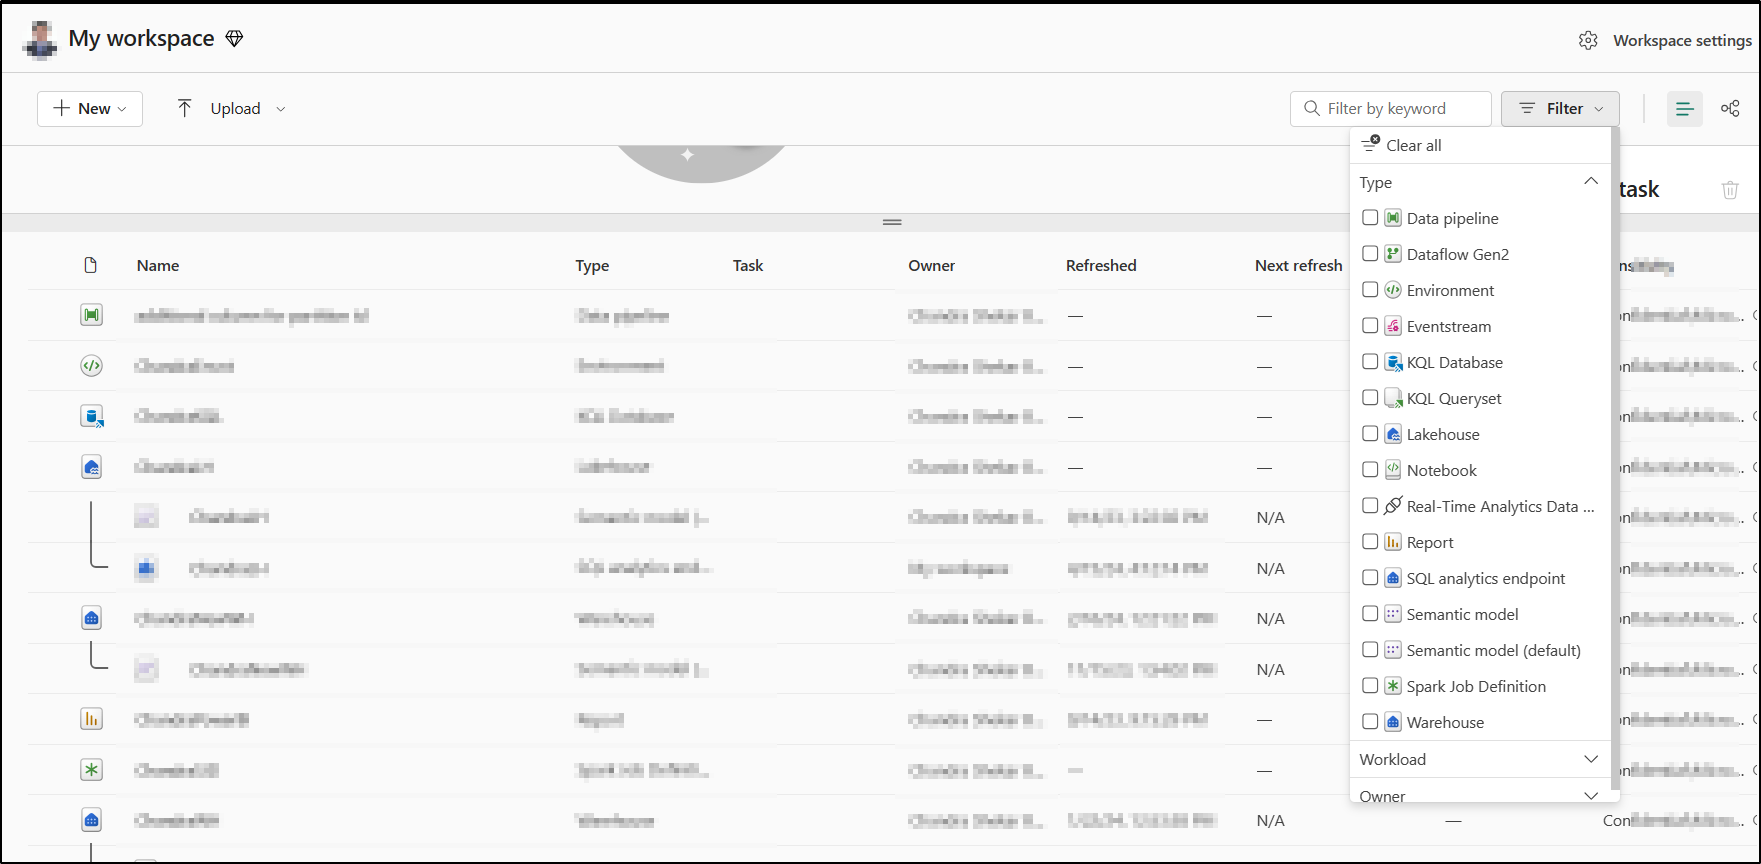Screen dimensions: 1761x864
Task: Click Workspace settings link
Action: [x=1682, y=40]
